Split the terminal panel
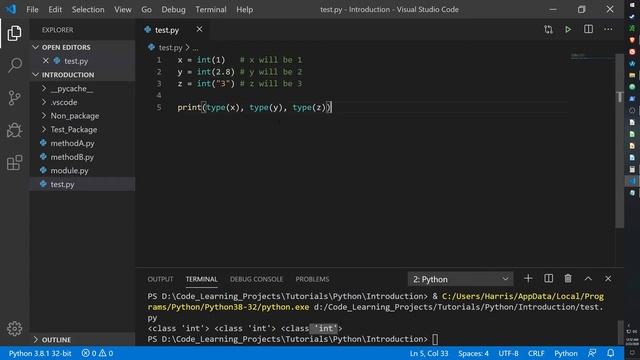 coord(548,278)
